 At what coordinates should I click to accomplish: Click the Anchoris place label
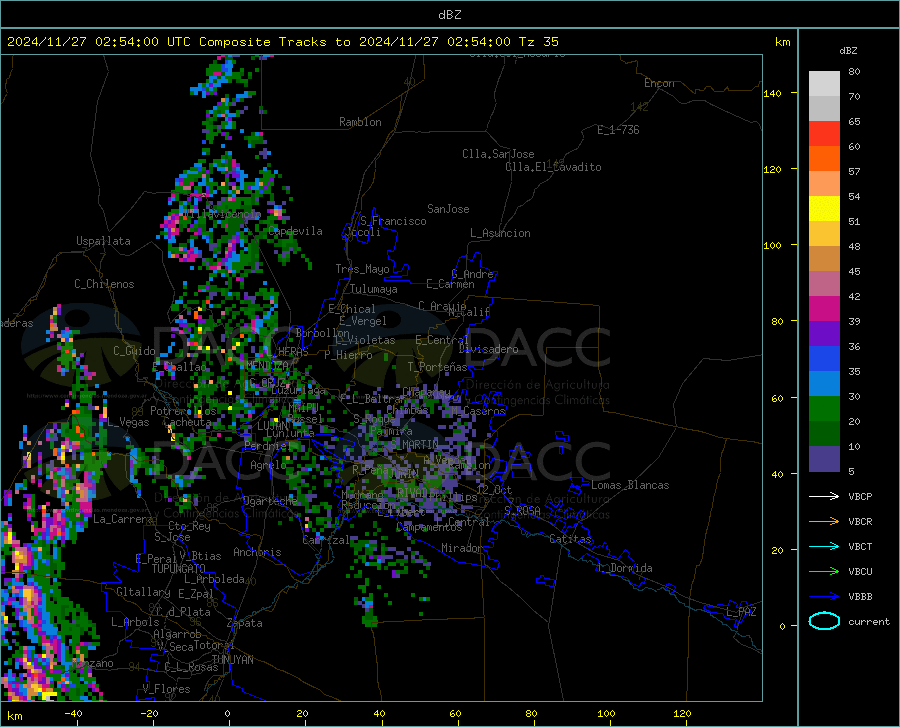[257, 553]
